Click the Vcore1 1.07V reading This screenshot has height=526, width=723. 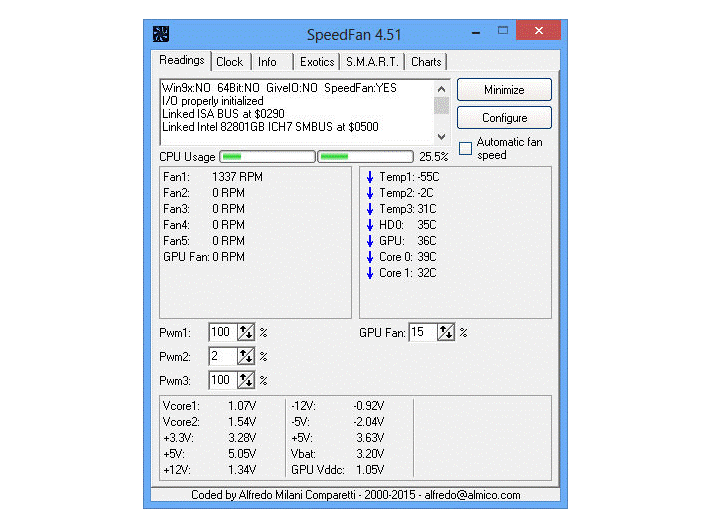point(209,406)
